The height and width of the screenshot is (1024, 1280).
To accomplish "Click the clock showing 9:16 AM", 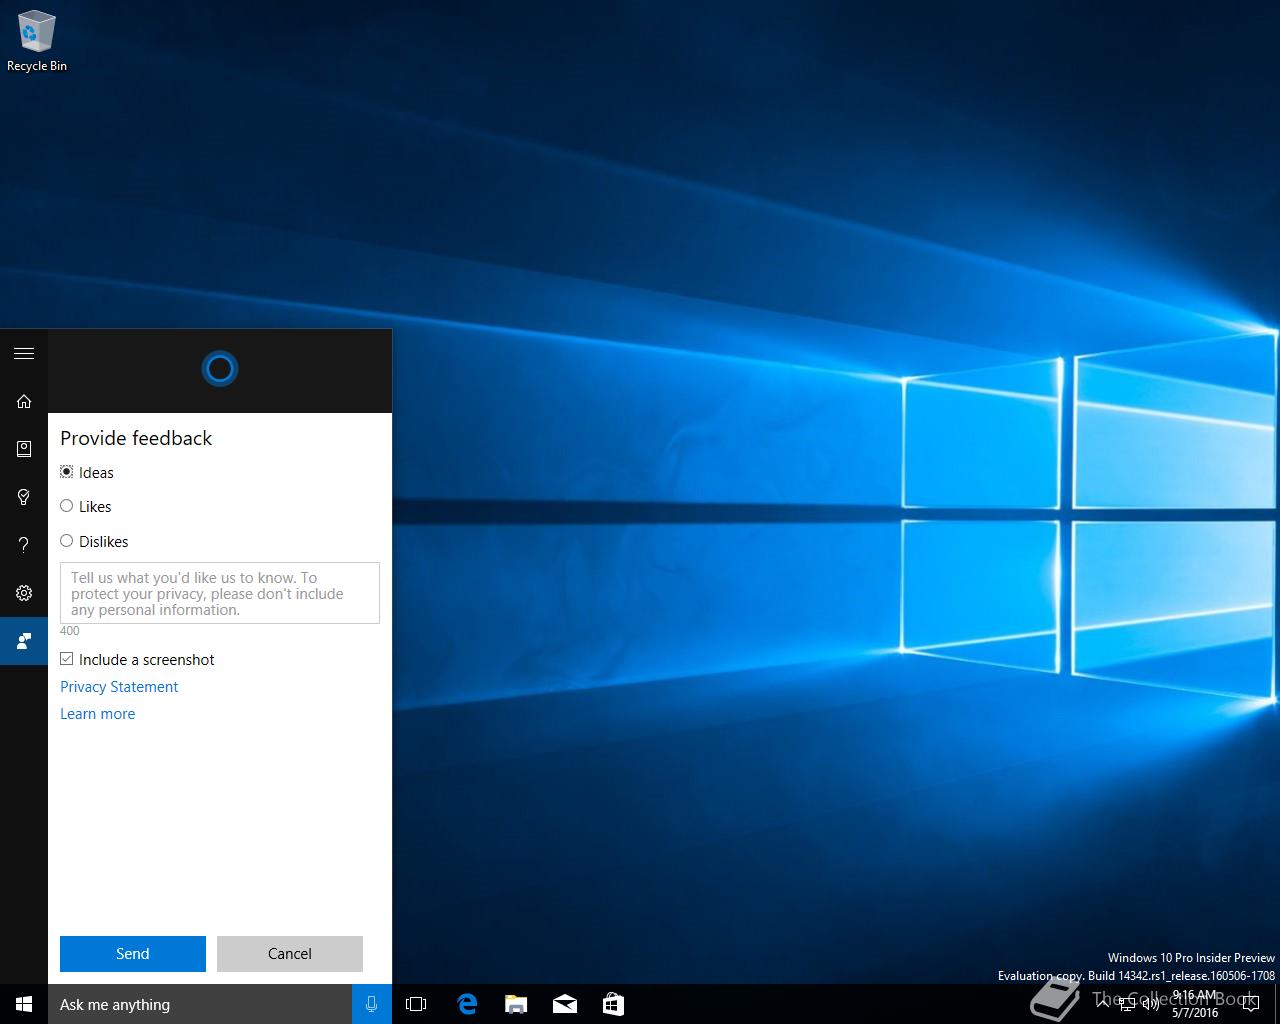I will 1195,1004.
